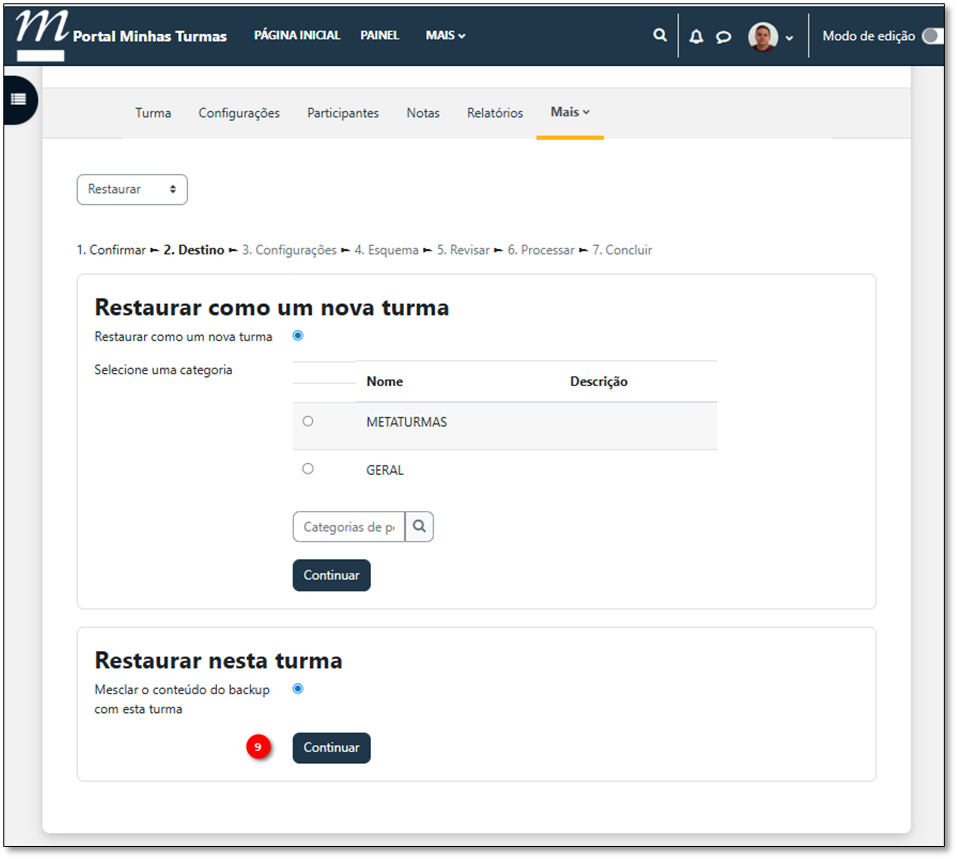This screenshot has width=958, height=859.
Task: Open the side drawer list icon
Action: click(x=18, y=99)
